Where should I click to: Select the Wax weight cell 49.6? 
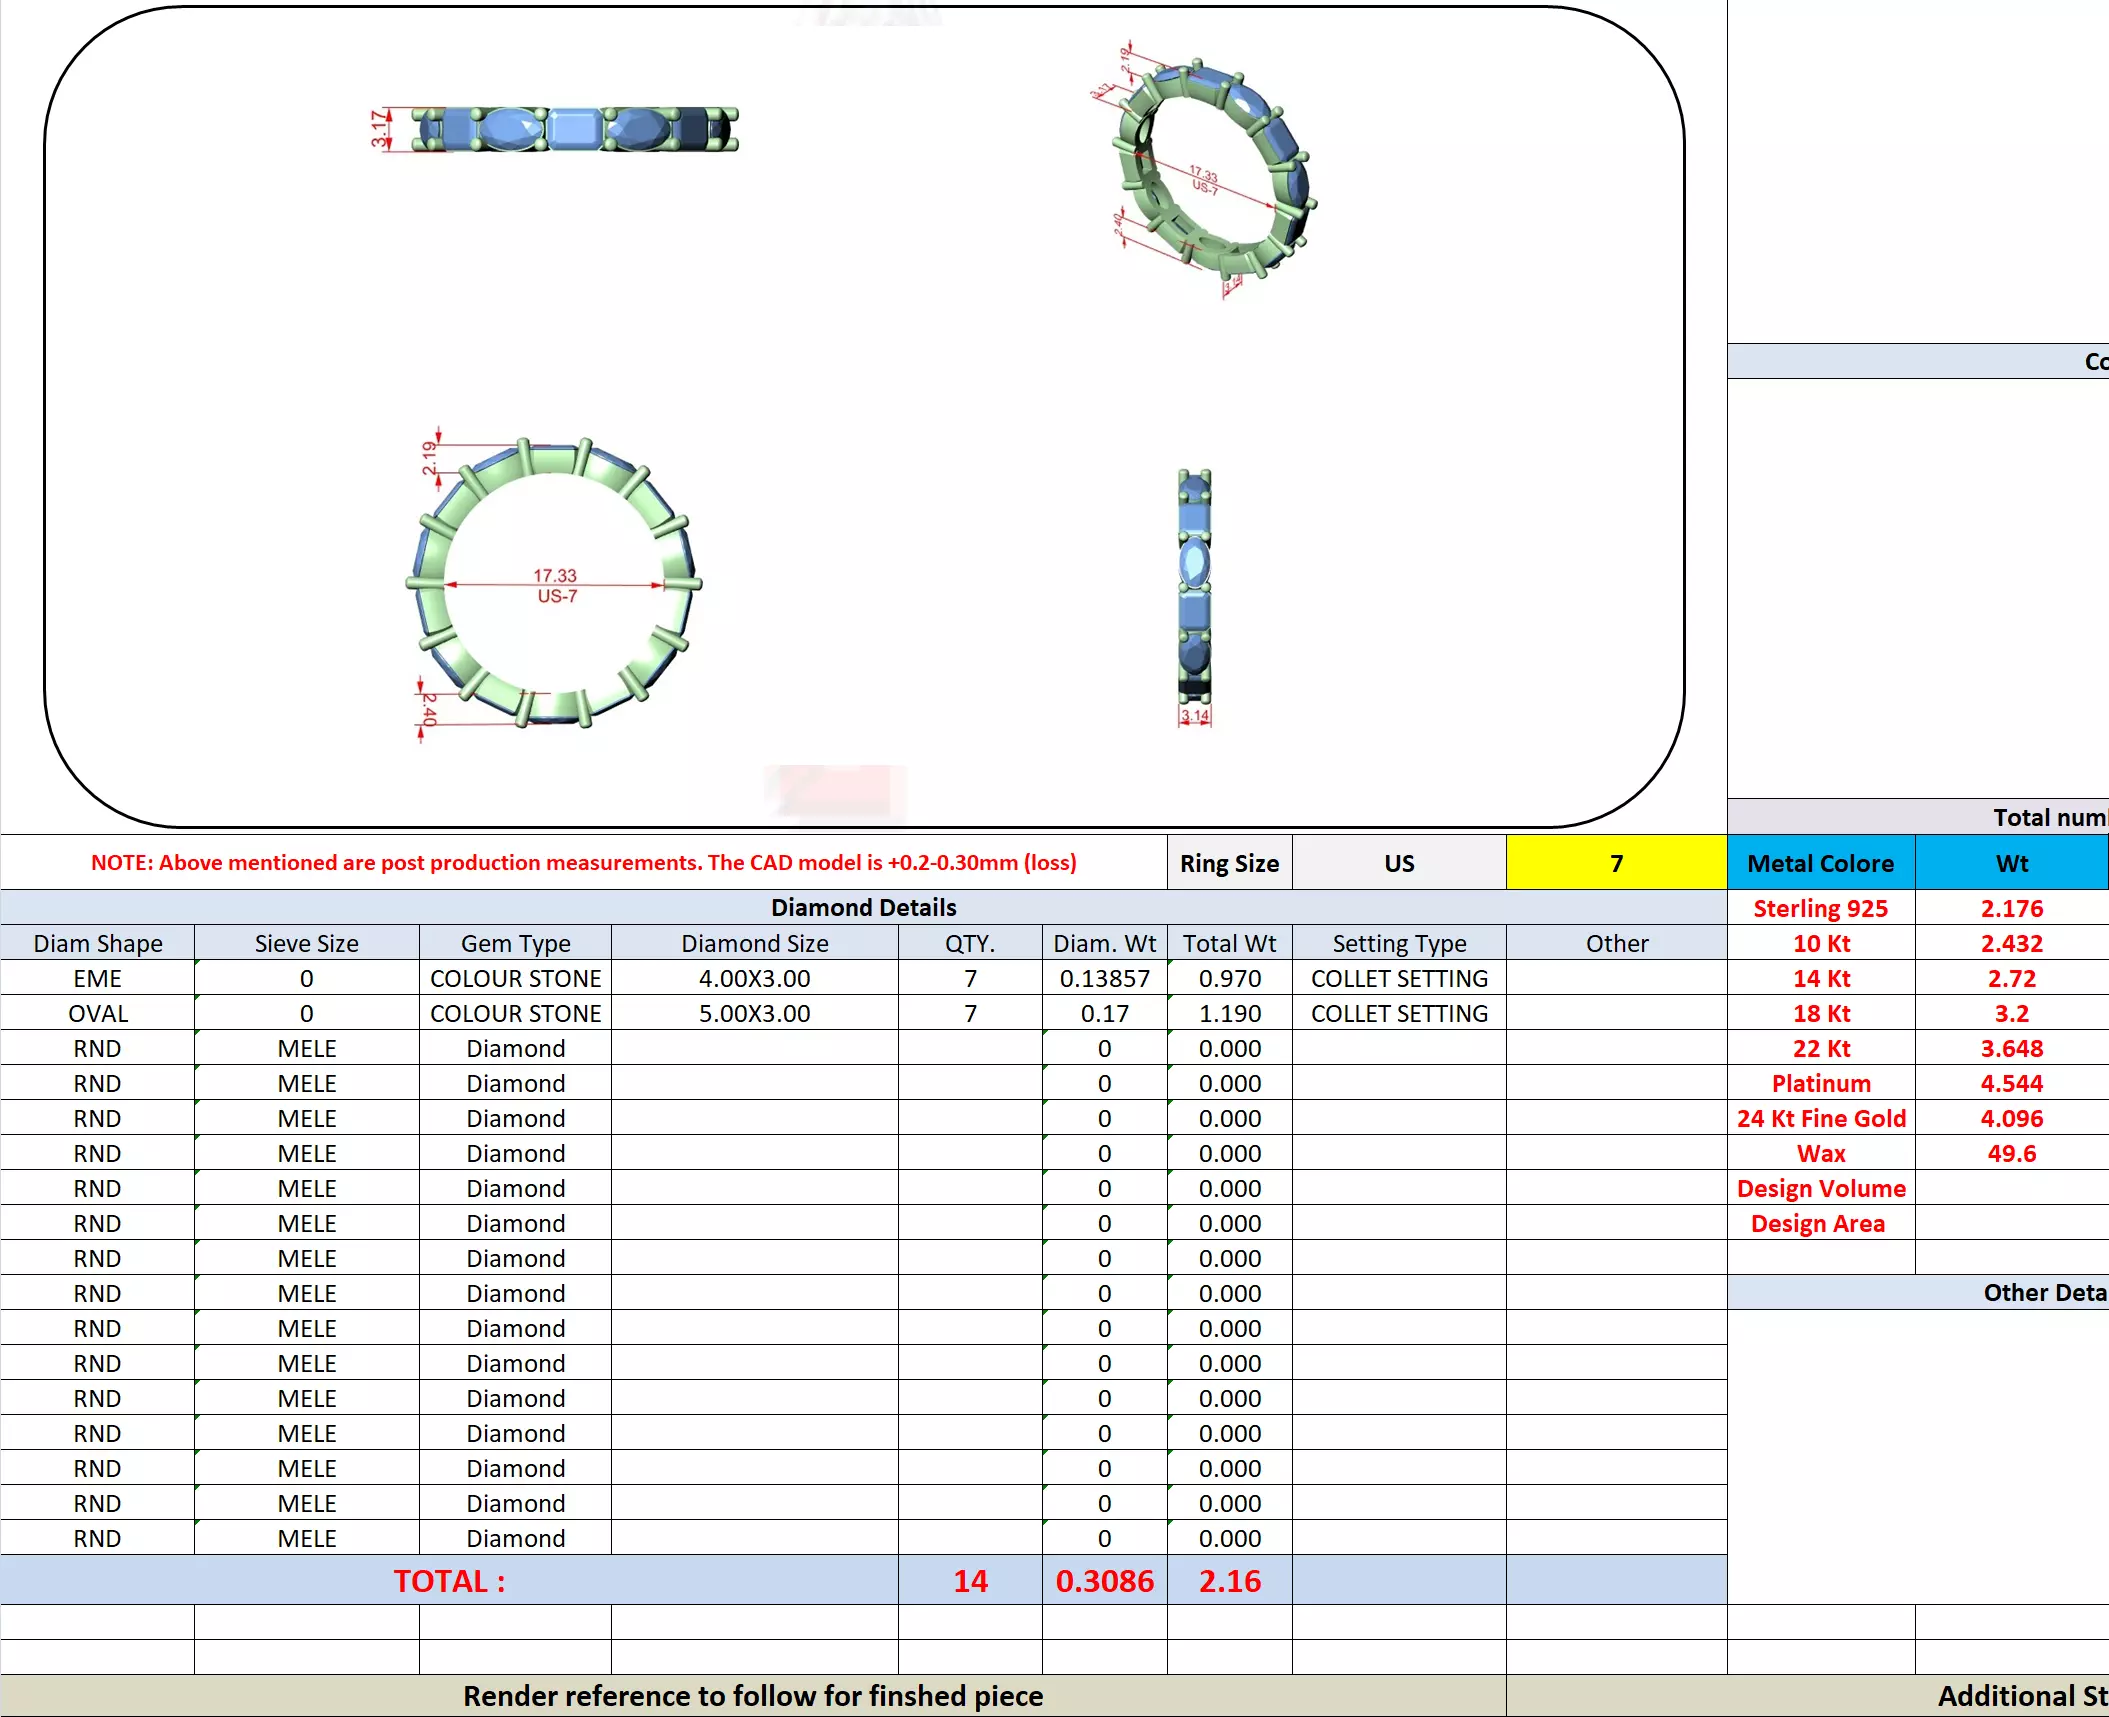(2011, 1153)
